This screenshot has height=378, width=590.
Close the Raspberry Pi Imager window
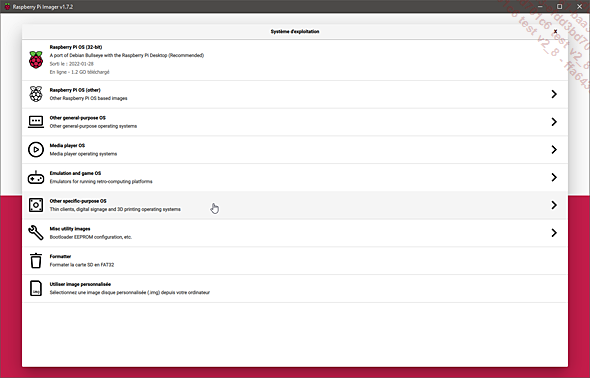tap(580, 6)
